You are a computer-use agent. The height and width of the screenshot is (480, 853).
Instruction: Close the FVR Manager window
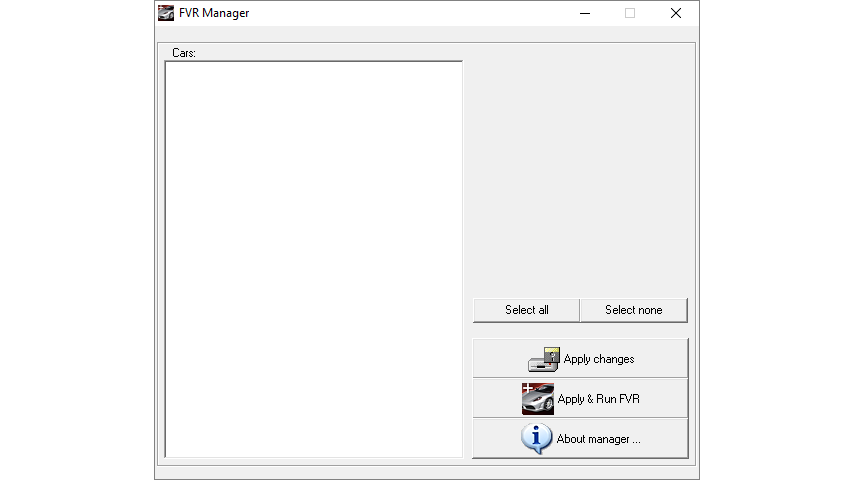[x=676, y=13]
